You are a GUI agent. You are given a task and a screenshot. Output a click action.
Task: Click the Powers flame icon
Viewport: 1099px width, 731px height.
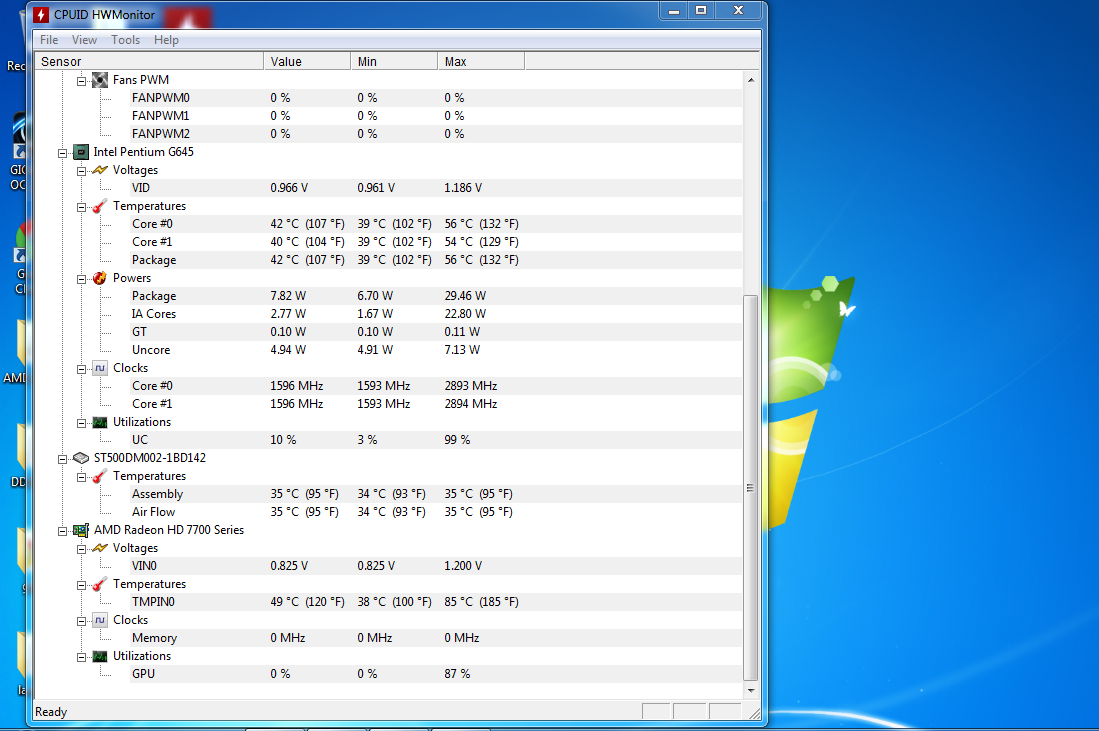(100, 278)
